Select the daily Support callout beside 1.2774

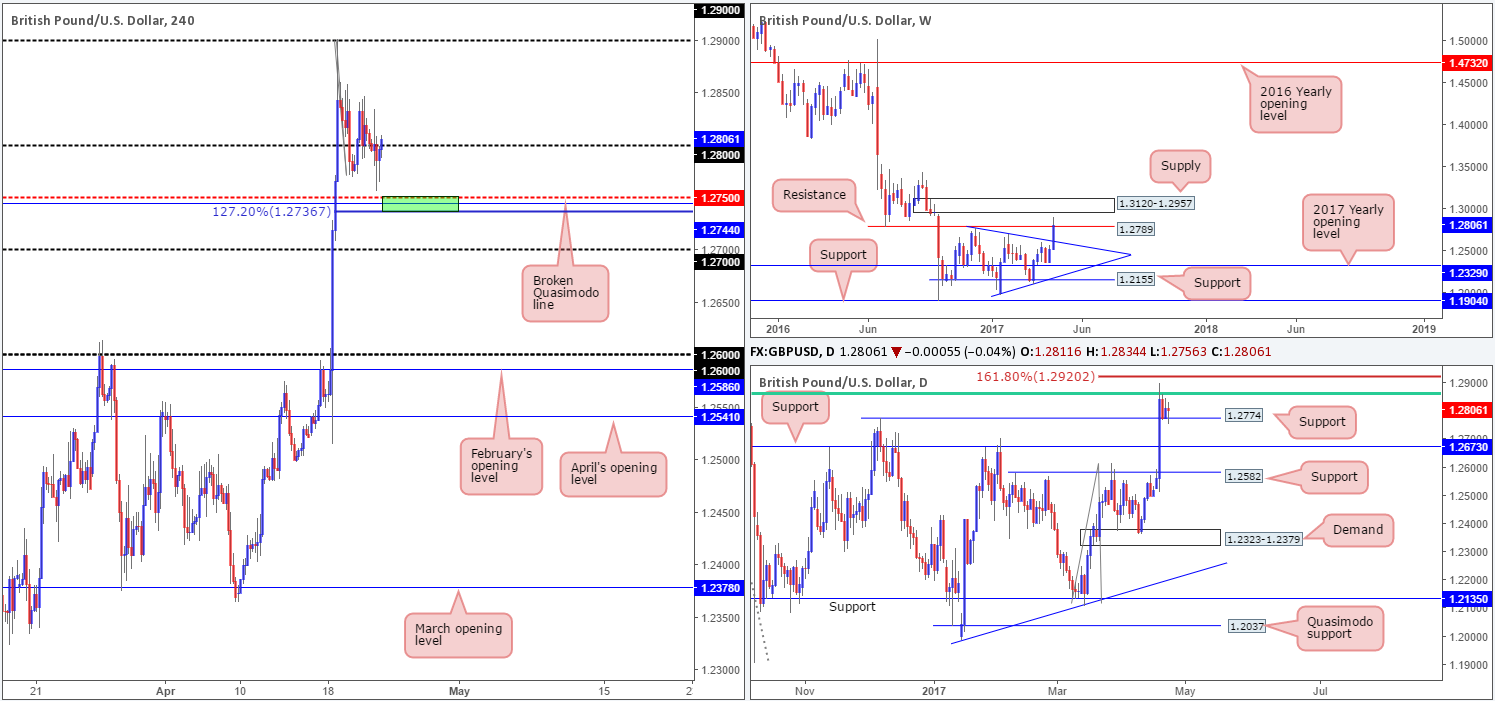[x=1321, y=422]
